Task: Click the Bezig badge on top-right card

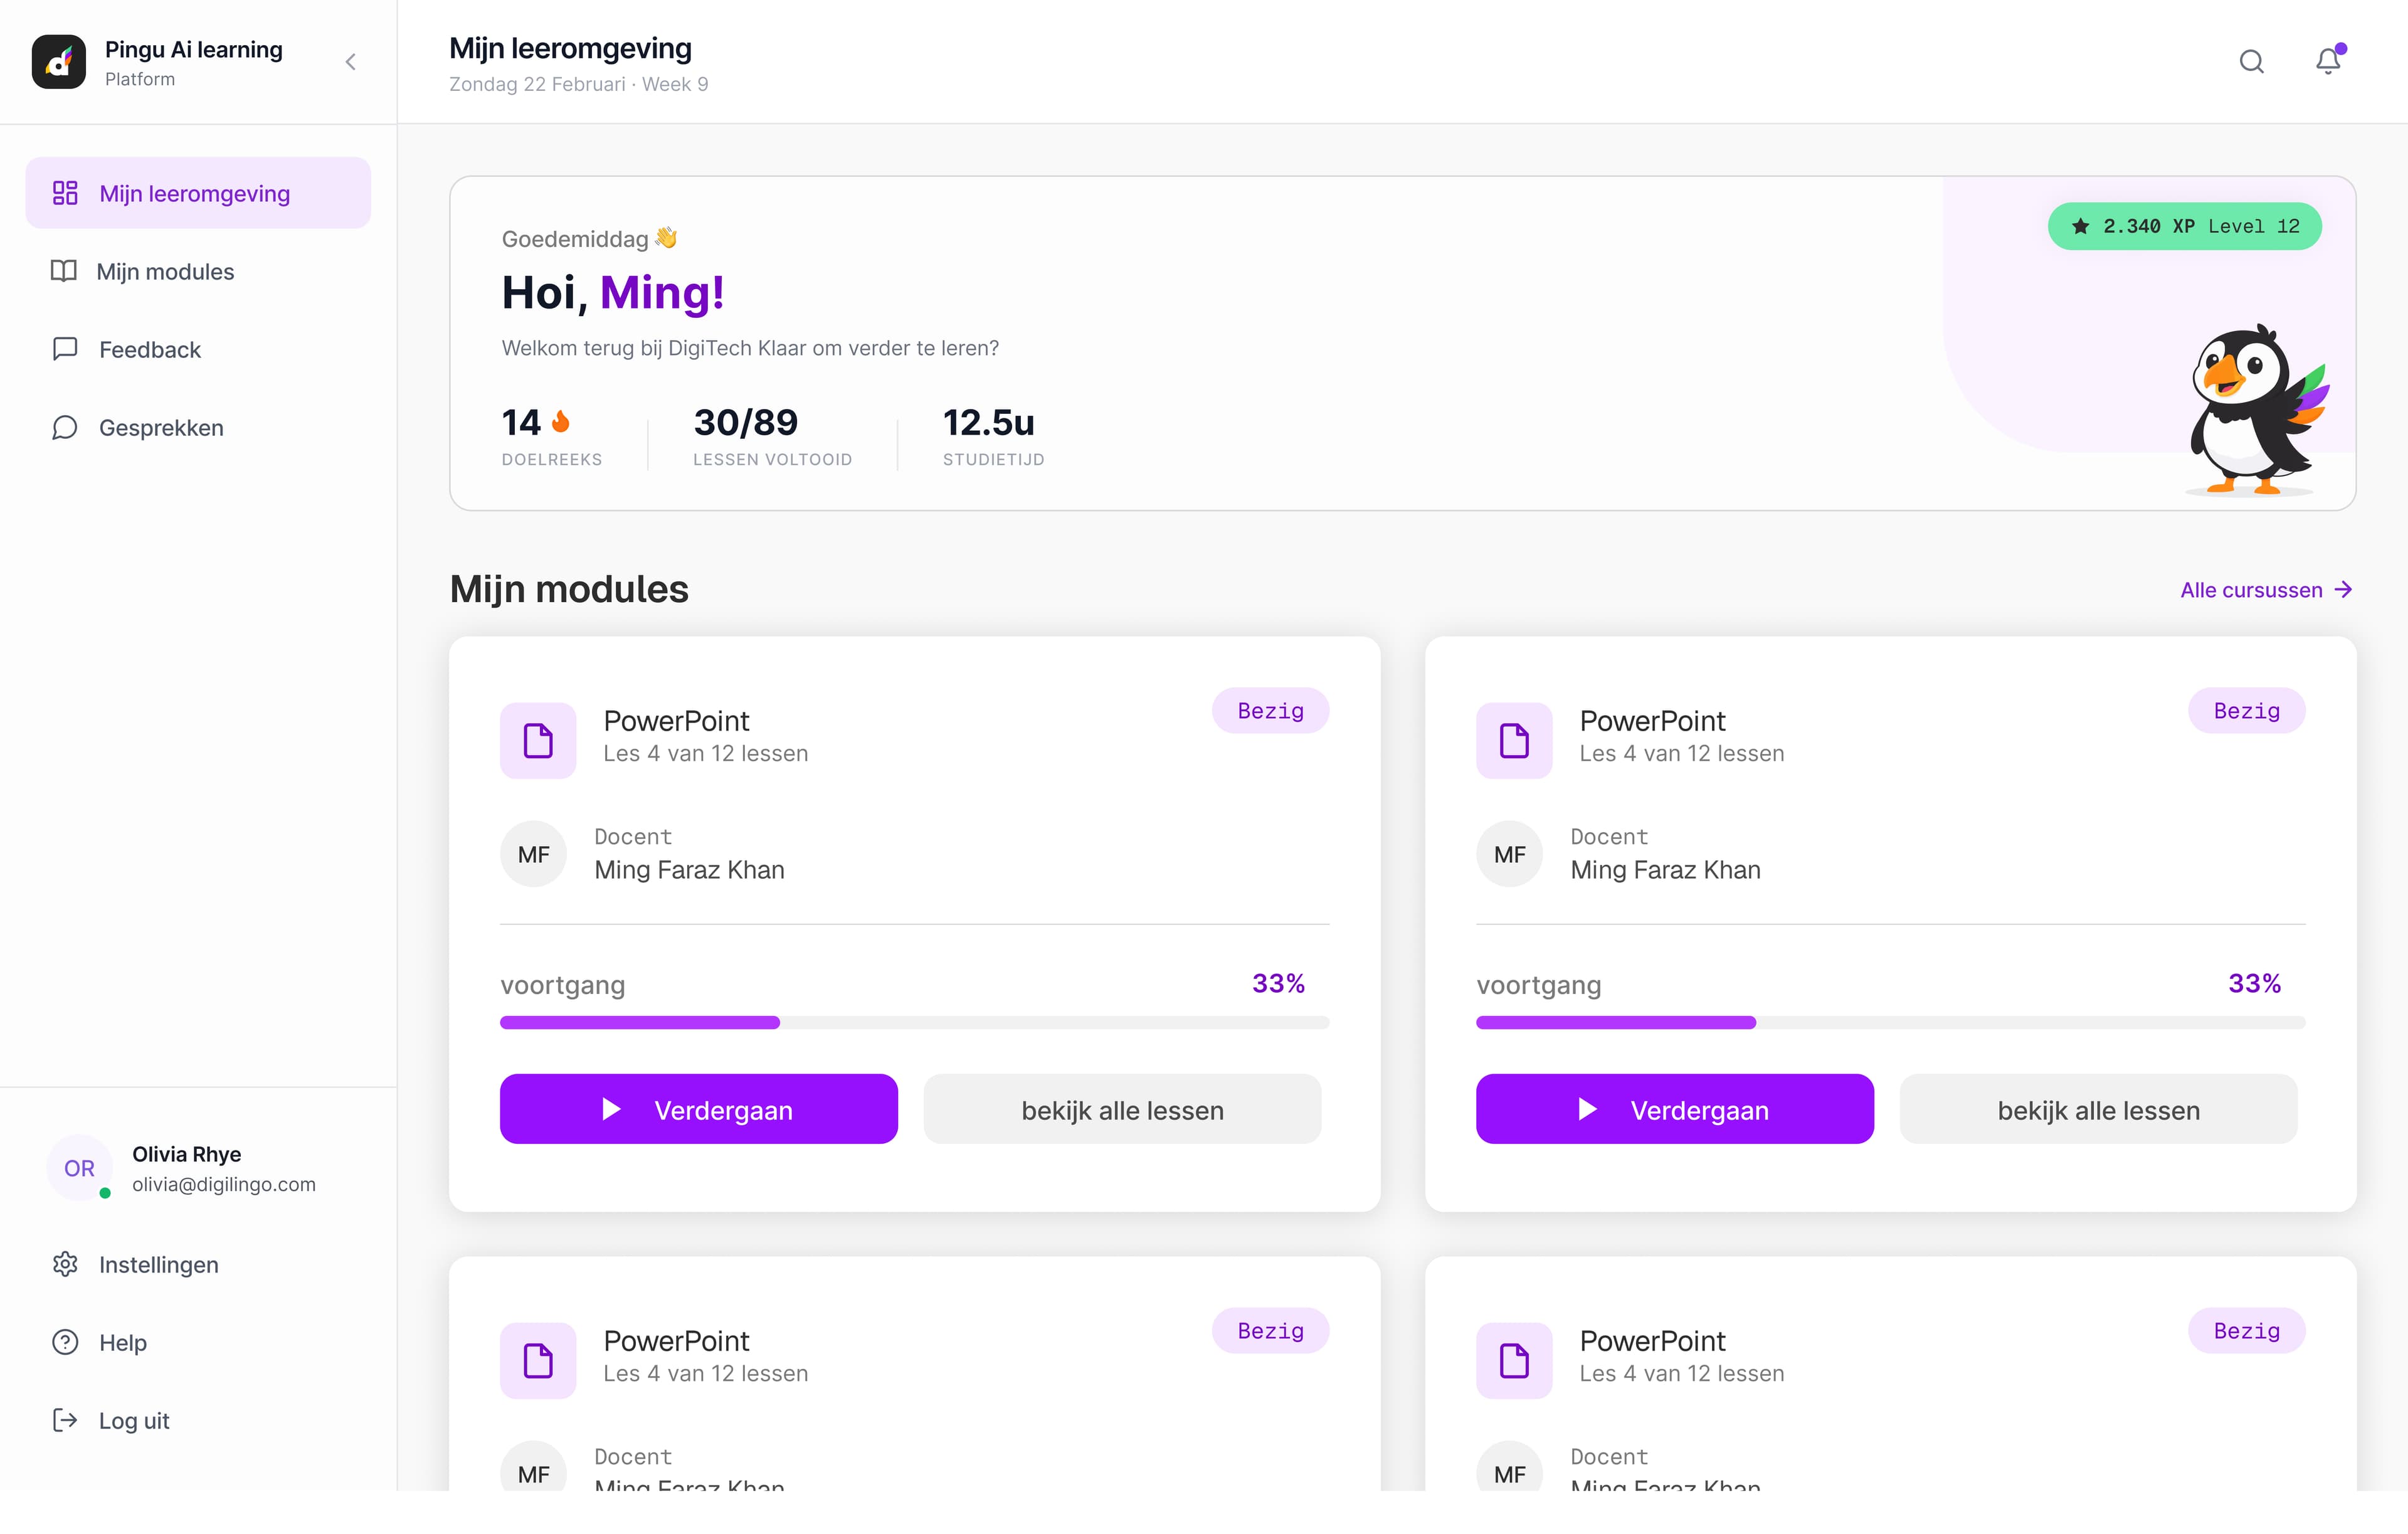Action: 2246,711
